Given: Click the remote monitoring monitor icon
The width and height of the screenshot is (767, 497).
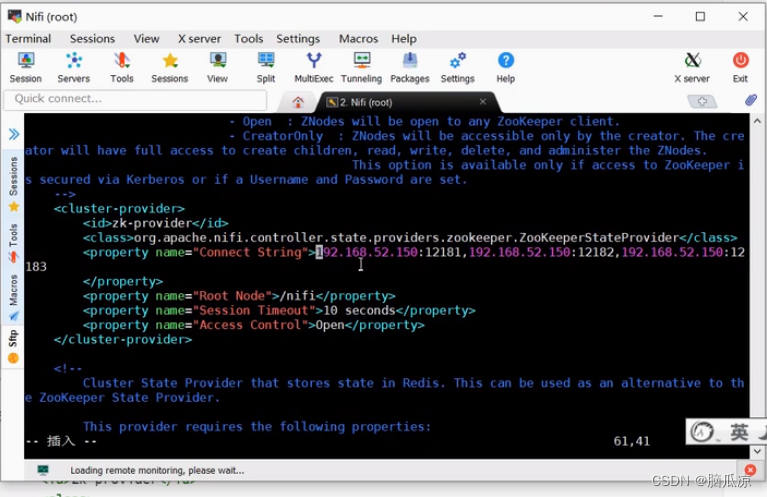Looking at the screenshot, I should coord(43,470).
